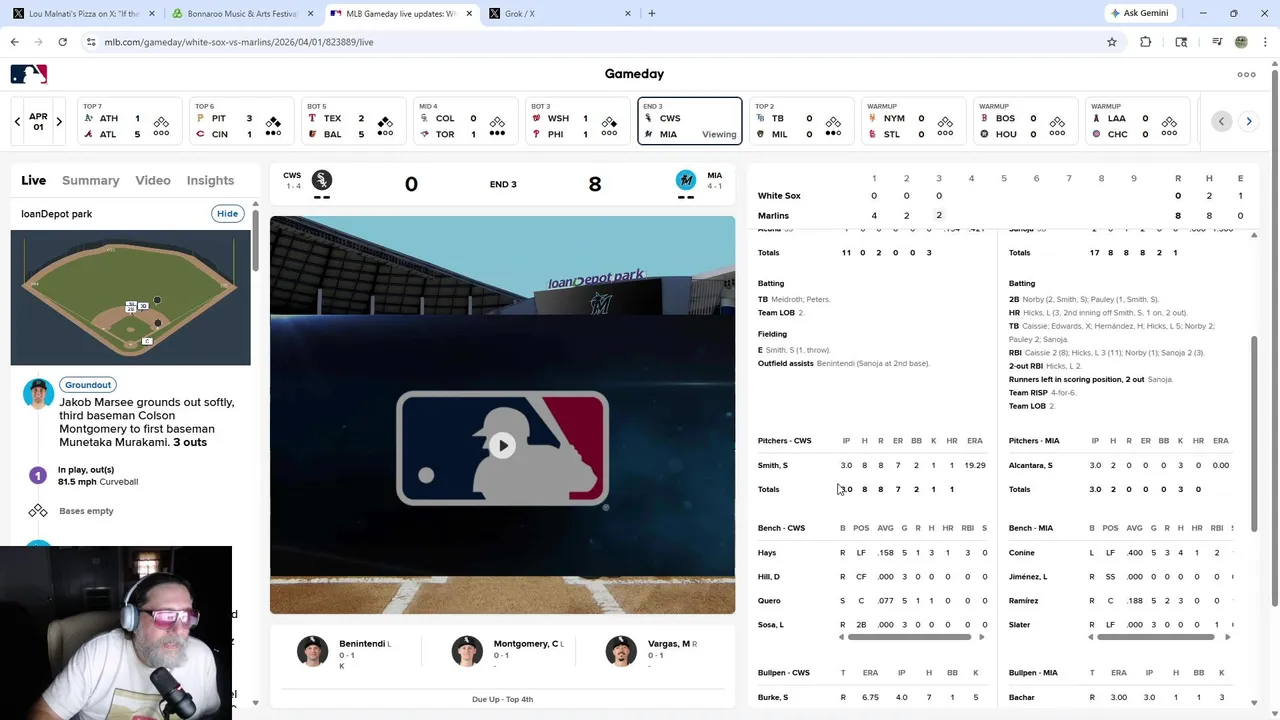Open the TEX vs BAL game card
This screenshot has height=720, width=1280.
point(353,121)
